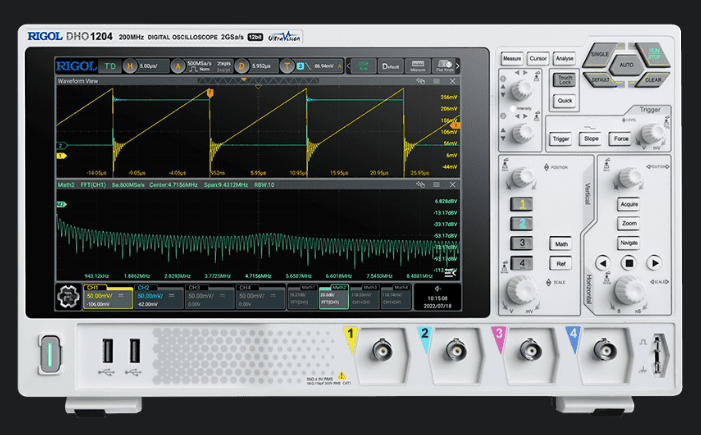Toggle the RUN/STOP hardware key

pyautogui.click(x=654, y=55)
